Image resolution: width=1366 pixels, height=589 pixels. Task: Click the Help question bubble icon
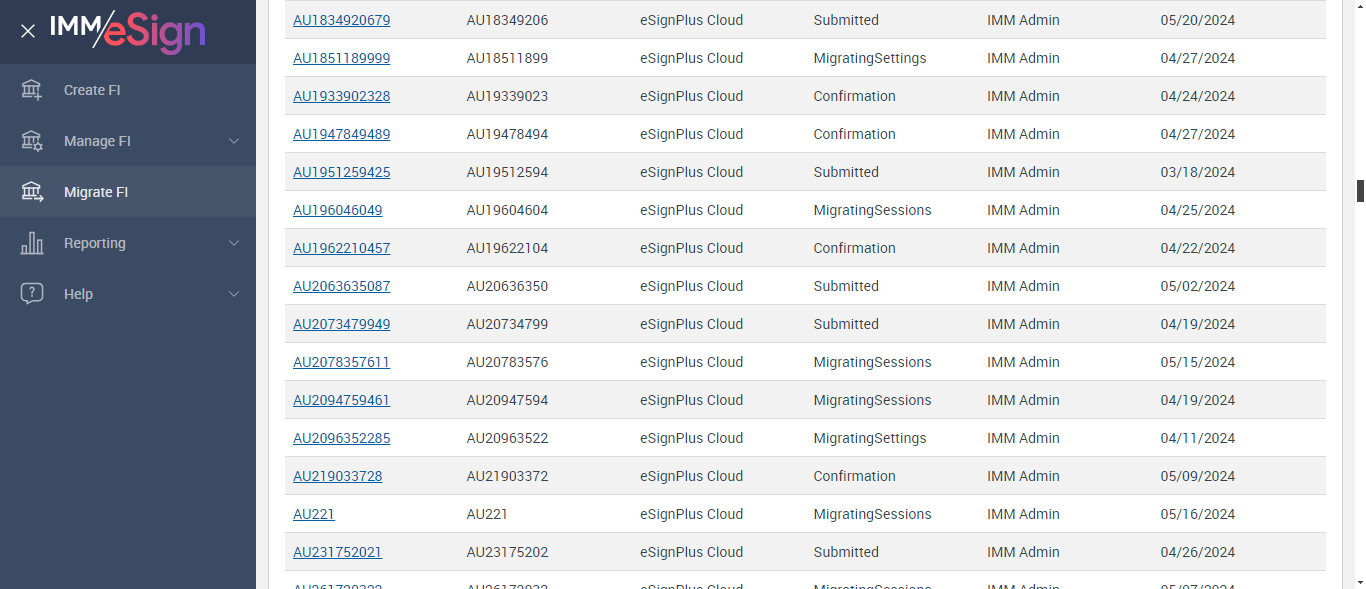[32, 294]
